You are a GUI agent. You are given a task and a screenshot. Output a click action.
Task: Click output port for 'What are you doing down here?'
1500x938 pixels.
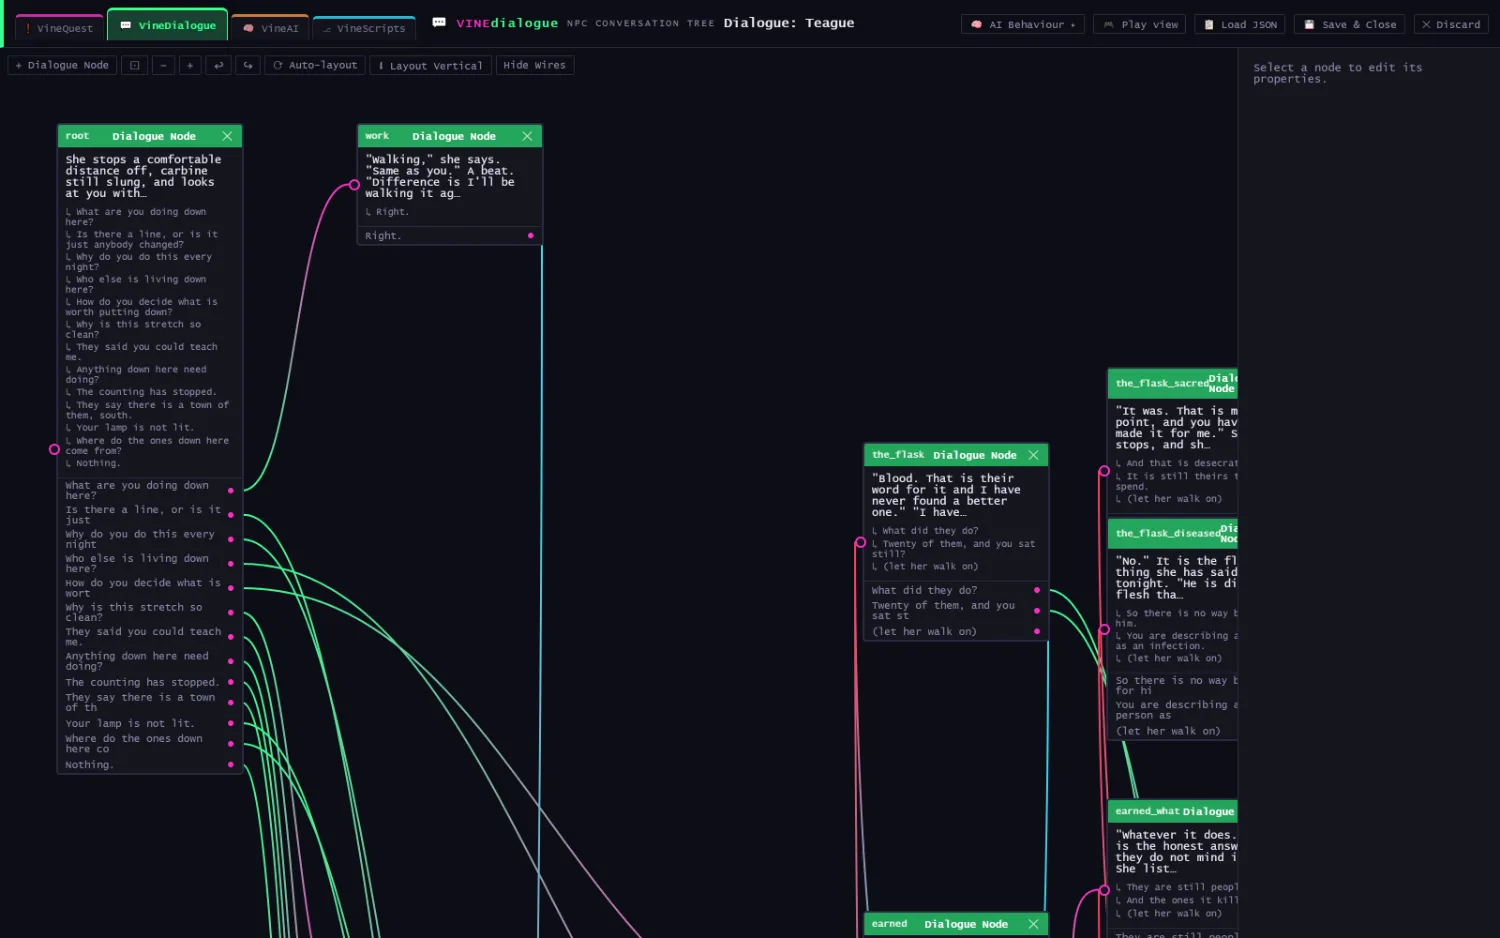click(230, 490)
